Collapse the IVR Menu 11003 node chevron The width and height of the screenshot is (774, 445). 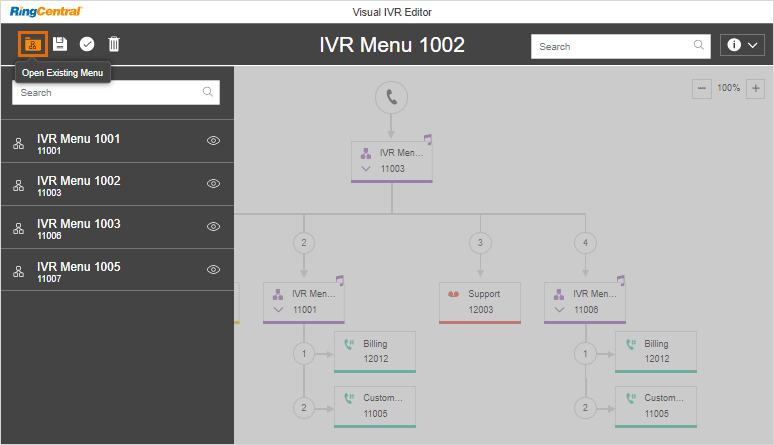click(x=366, y=169)
